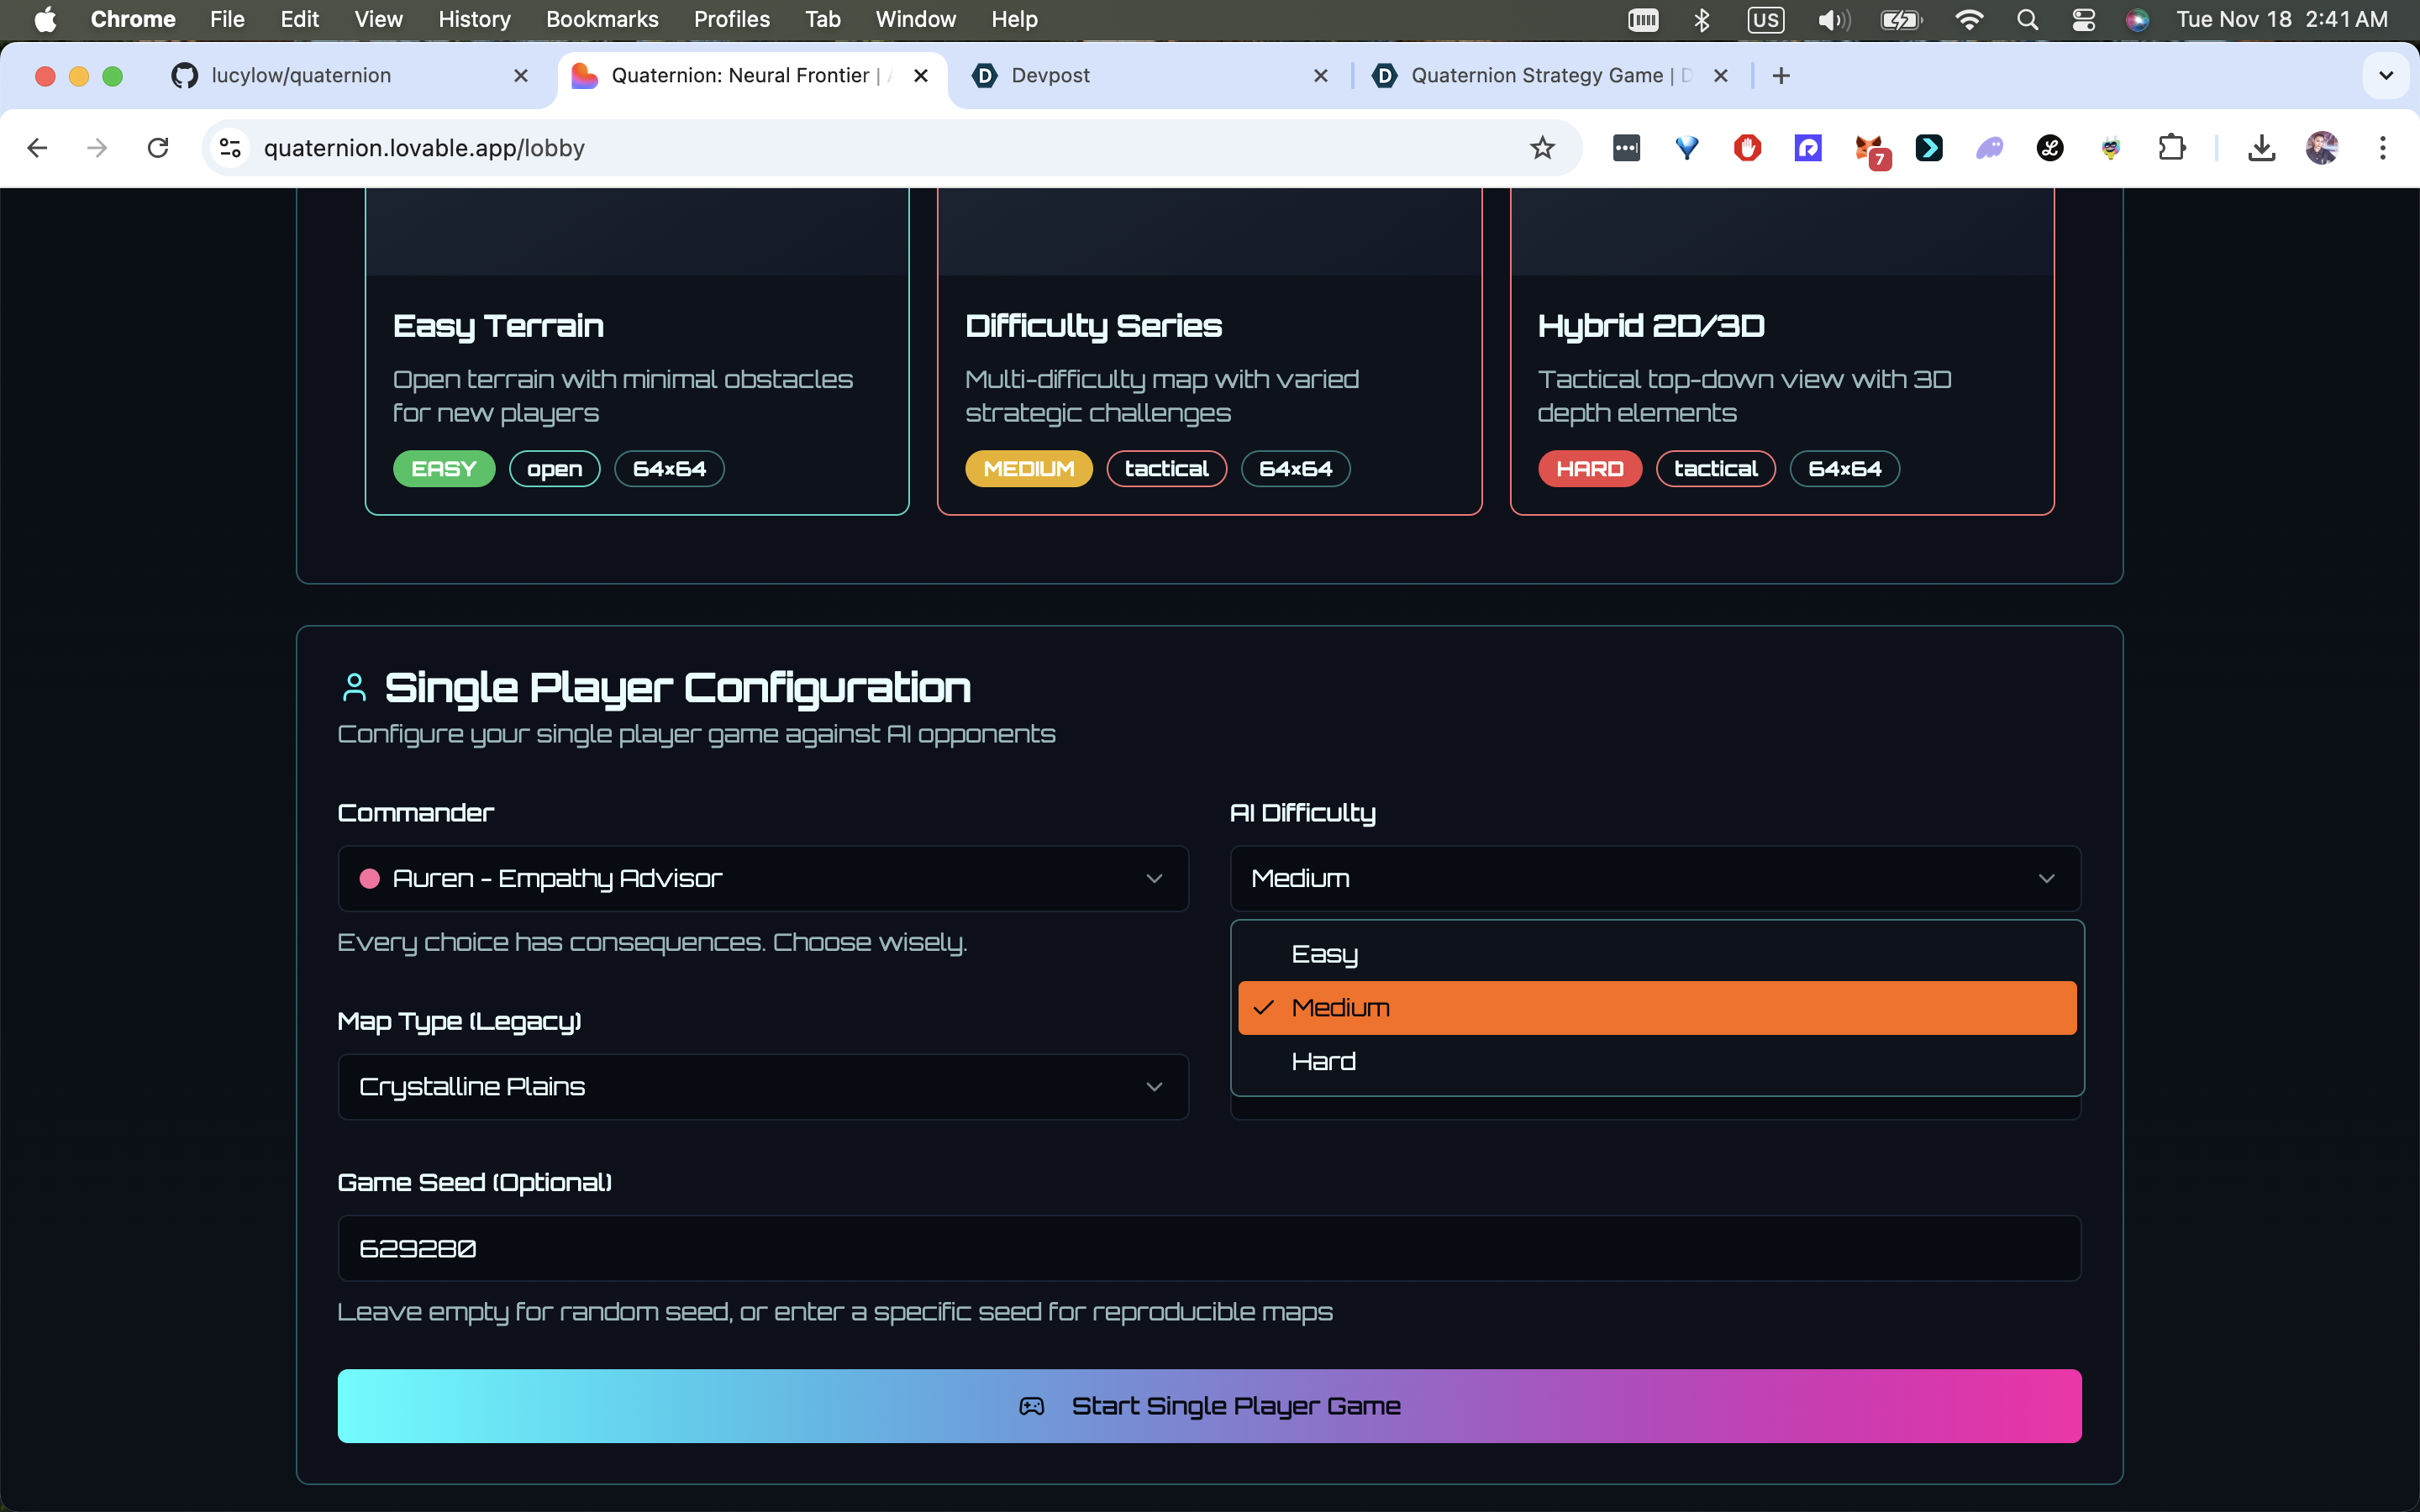
Task: Open the MetaMask fox extension
Action: [1868, 149]
